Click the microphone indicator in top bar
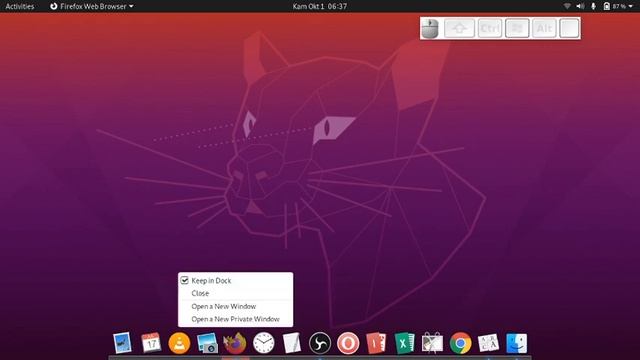640x360 pixels. pyautogui.click(x=593, y=6)
